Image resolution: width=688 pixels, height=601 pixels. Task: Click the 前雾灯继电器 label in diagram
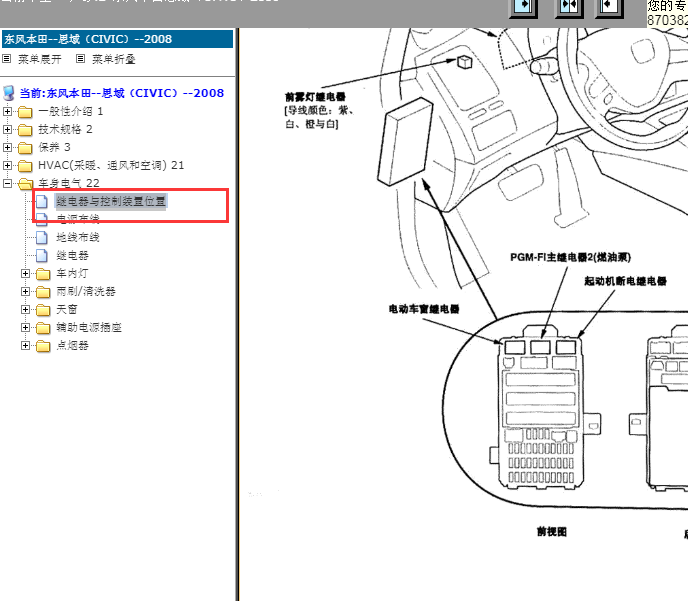pos(315,97)
